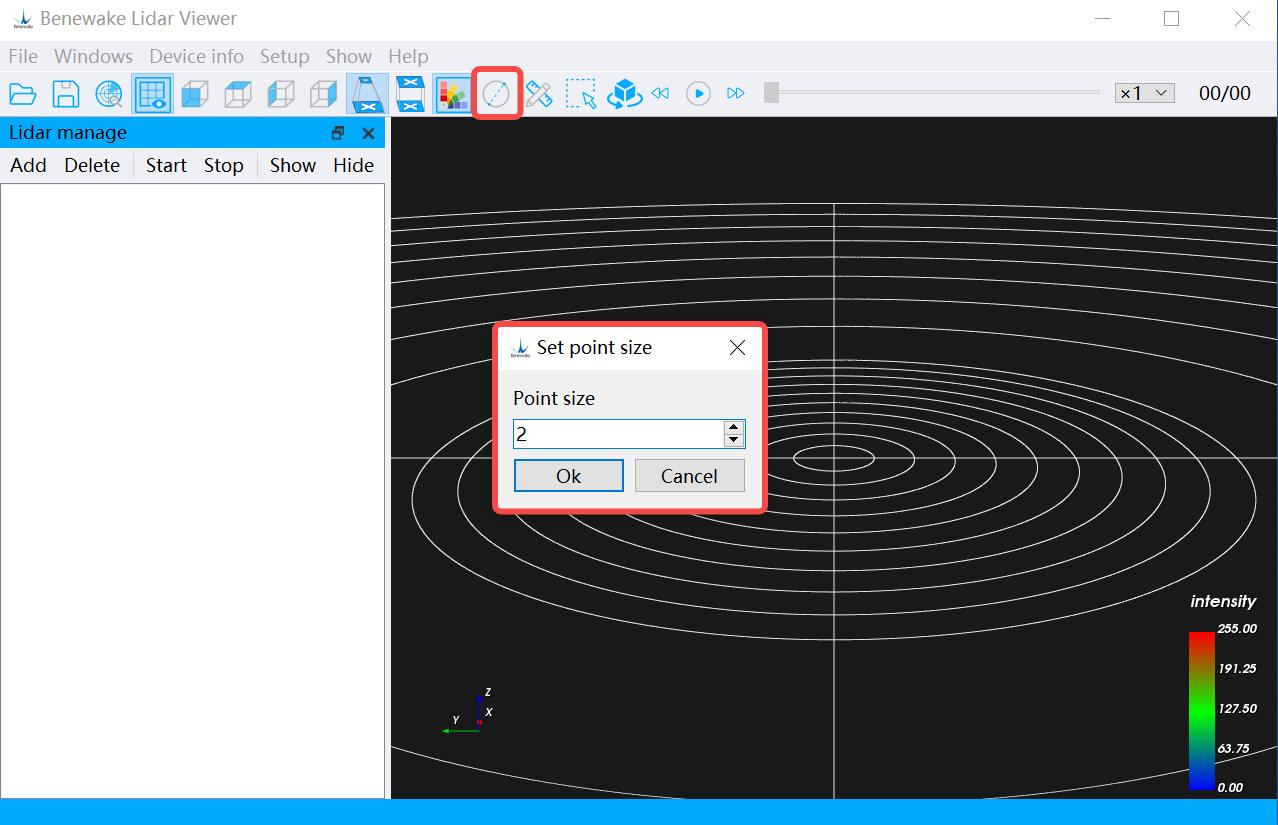This screenshot has height=825, width=1278.
Task: Click the rewind playback button
Action: coord(660,93)
